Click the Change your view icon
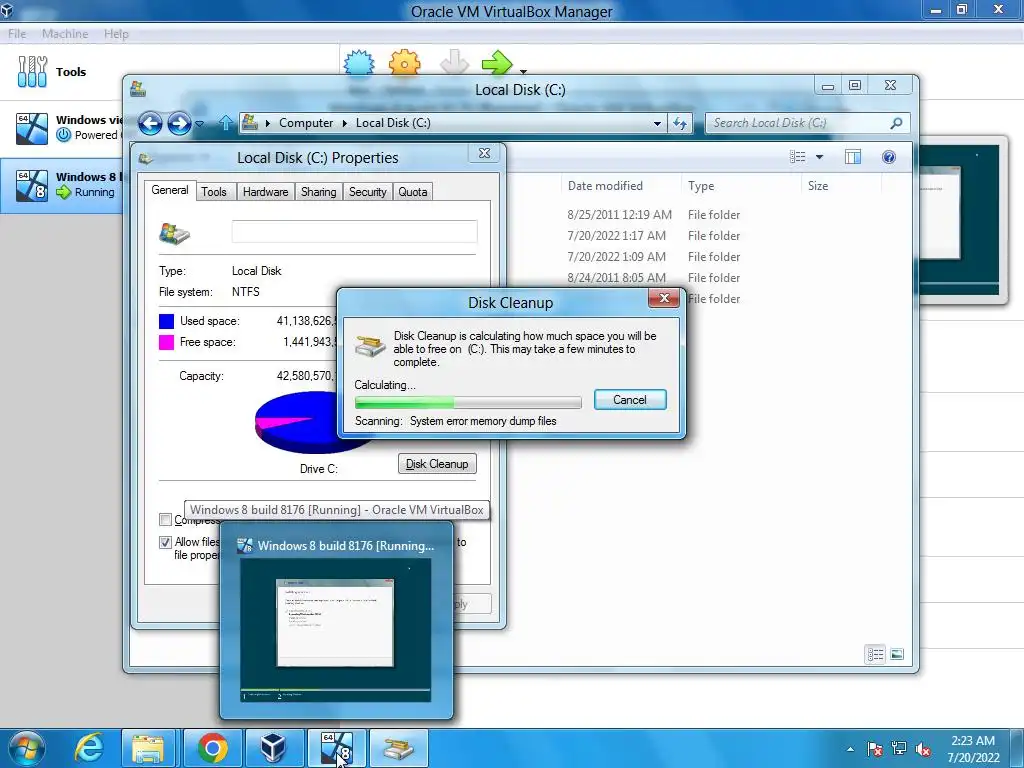Screen dimensions: 1024x768 797,157
